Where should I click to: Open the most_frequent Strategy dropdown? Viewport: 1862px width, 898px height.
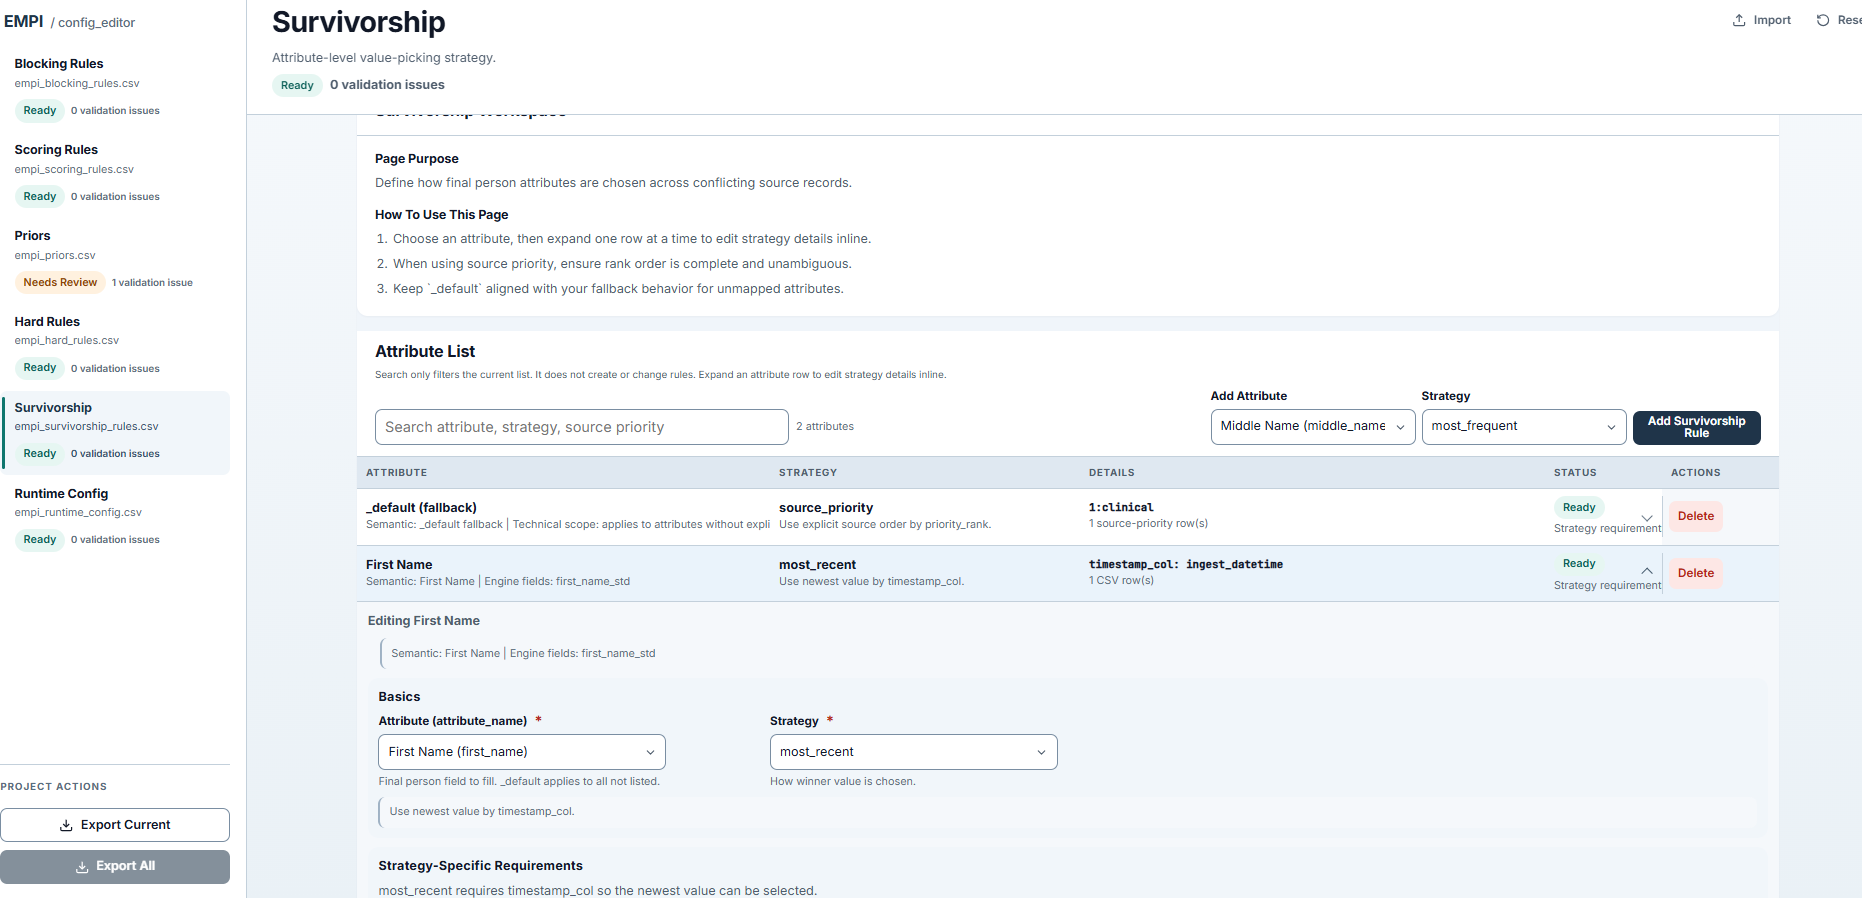click(1524, 427)
